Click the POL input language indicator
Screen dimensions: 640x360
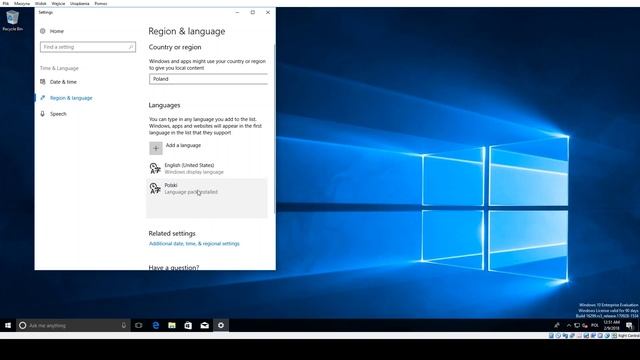(x=595, y=325)
